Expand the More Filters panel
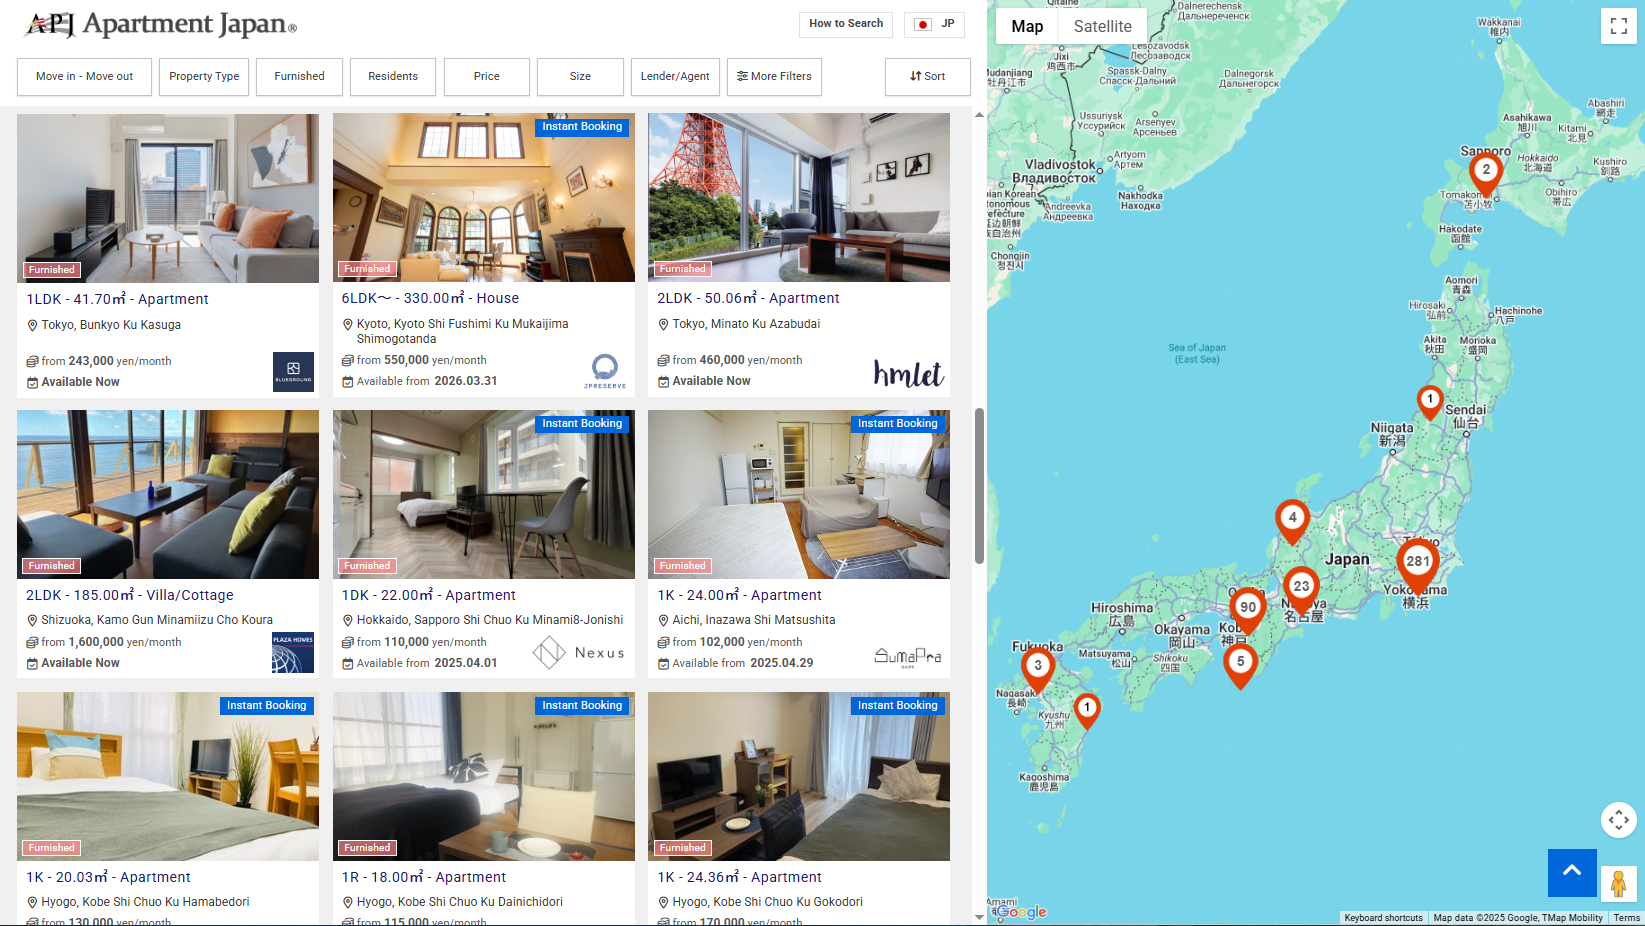Screen dimensions: 1645x926 click(x=774, y=77)
